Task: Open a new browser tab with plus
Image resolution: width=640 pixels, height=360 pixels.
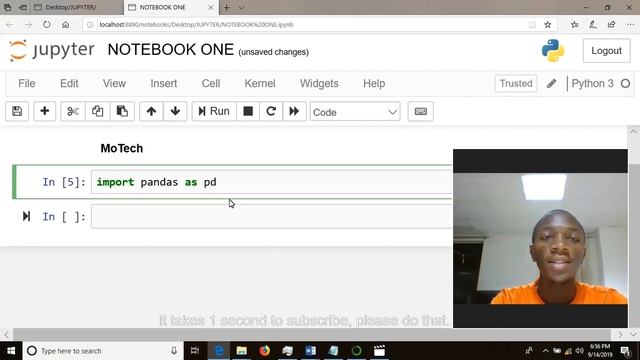Action: tap(227, 7)
